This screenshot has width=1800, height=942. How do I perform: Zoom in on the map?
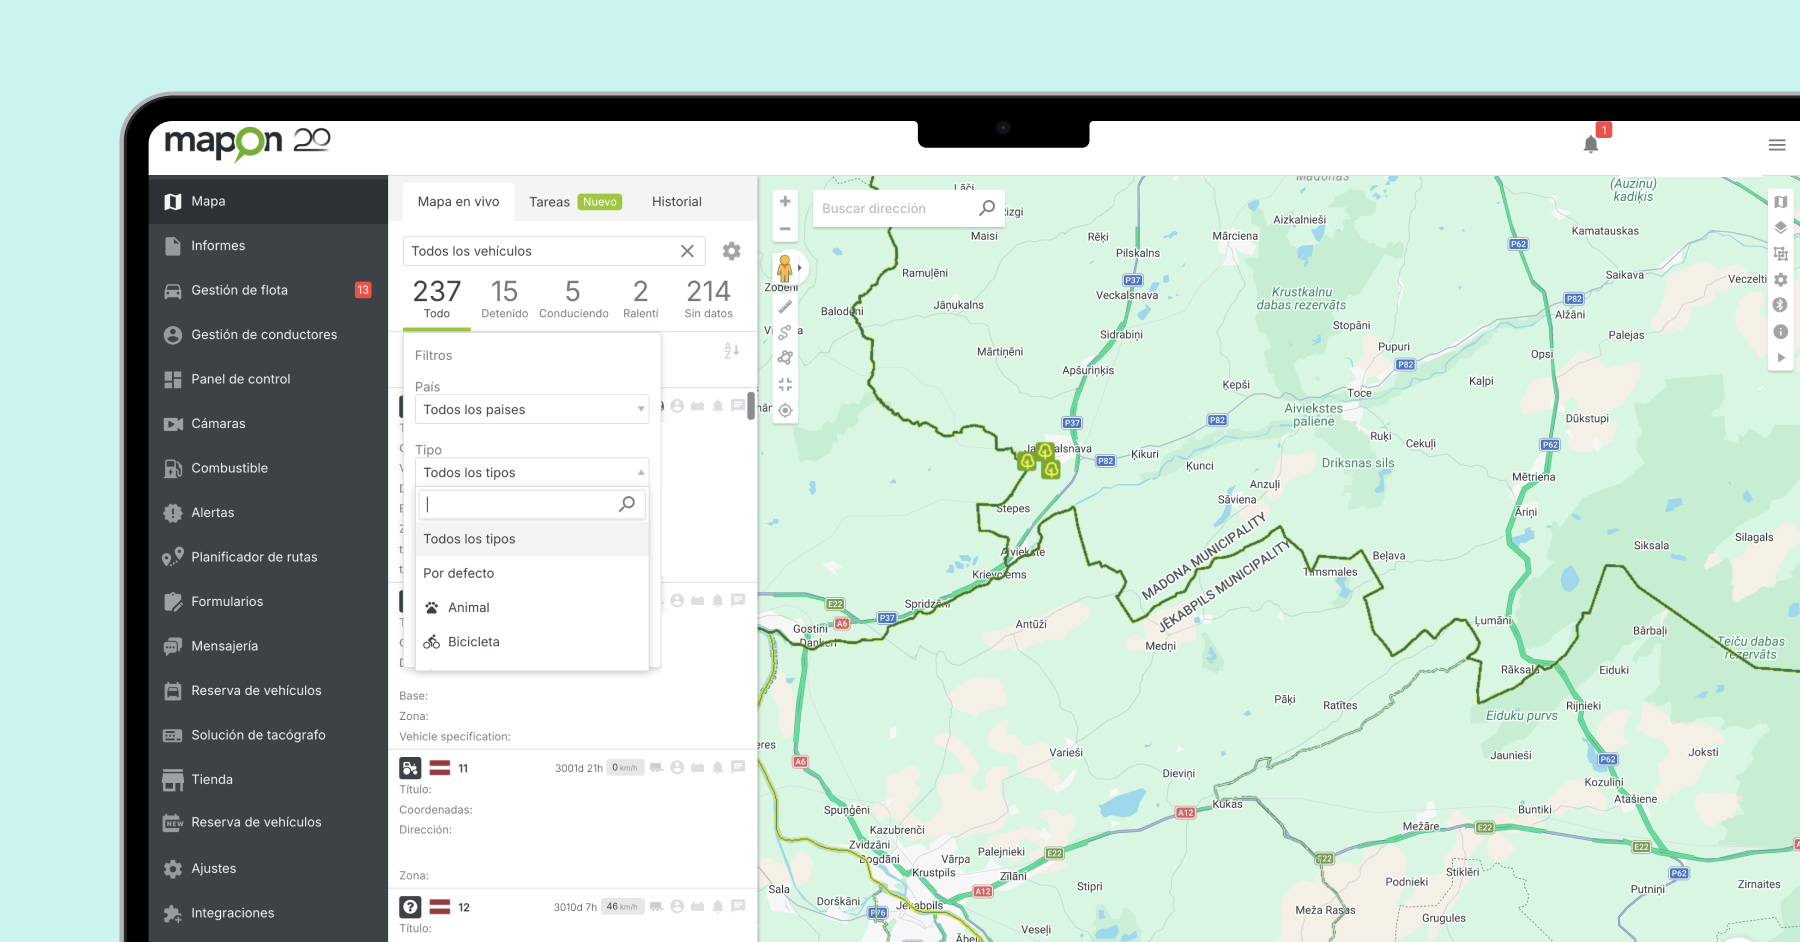point(785,201)
